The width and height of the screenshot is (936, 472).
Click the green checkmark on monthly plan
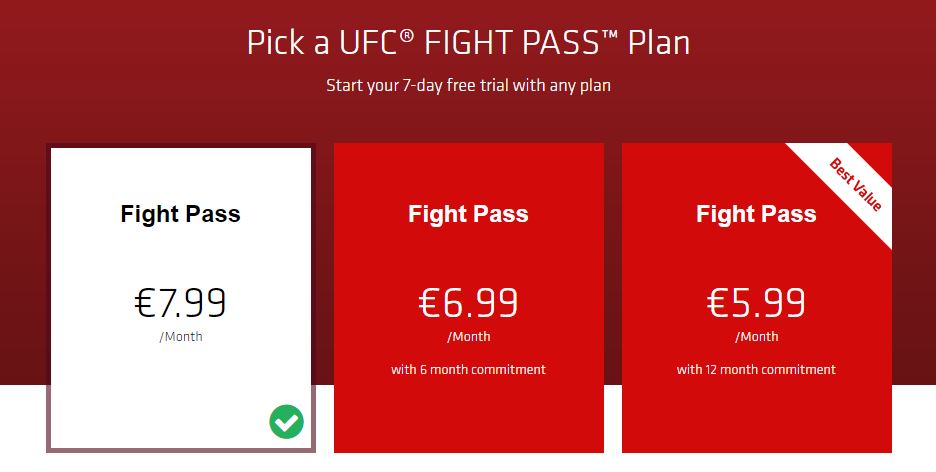click(x=287, y=422)
